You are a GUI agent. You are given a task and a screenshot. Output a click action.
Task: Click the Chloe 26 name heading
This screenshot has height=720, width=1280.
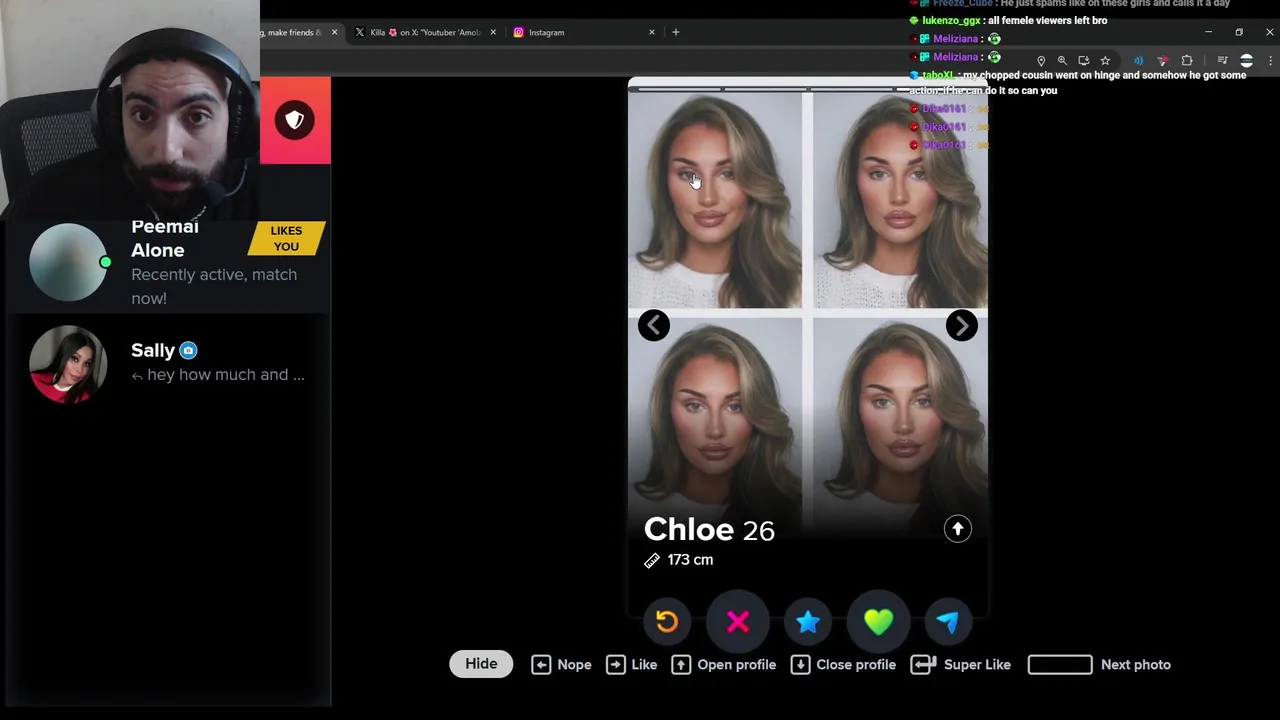click(709, 530)
